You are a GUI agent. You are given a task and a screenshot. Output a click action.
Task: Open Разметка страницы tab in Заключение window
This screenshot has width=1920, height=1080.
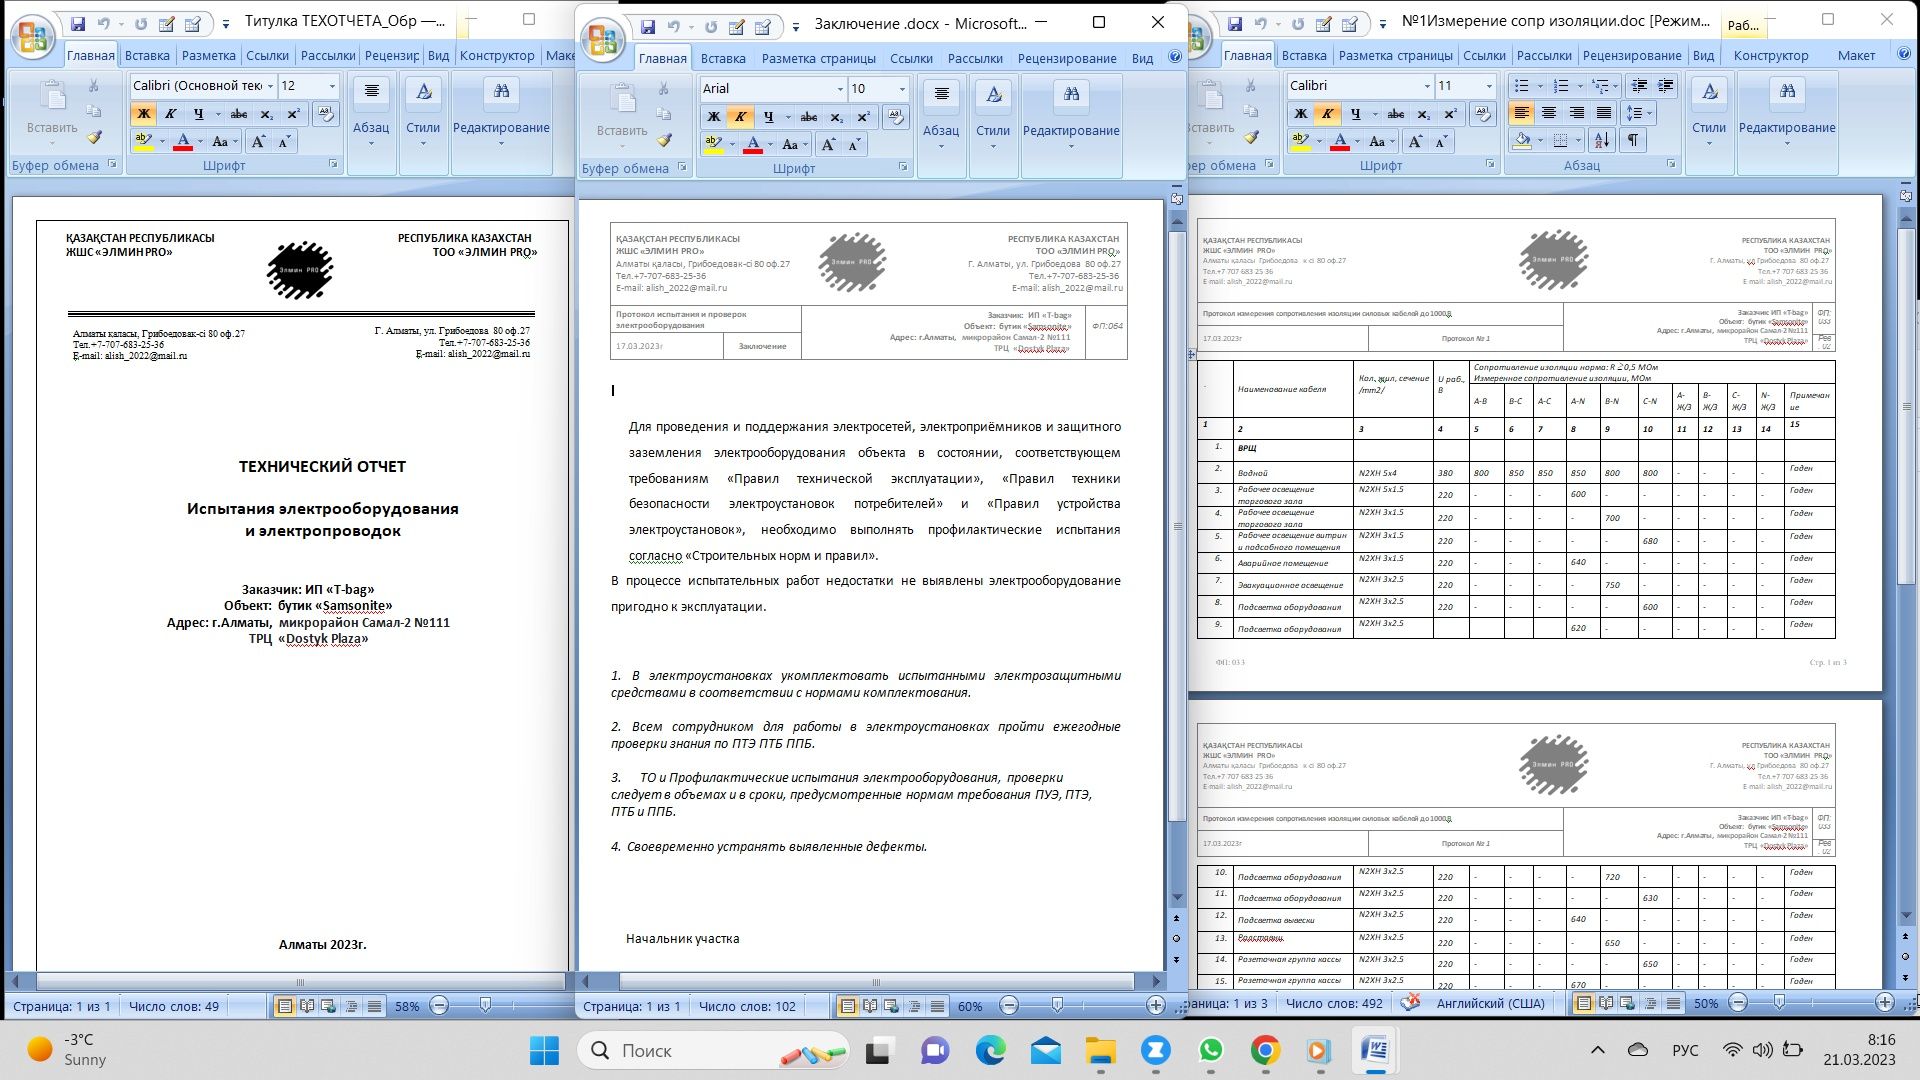[818, 58]
